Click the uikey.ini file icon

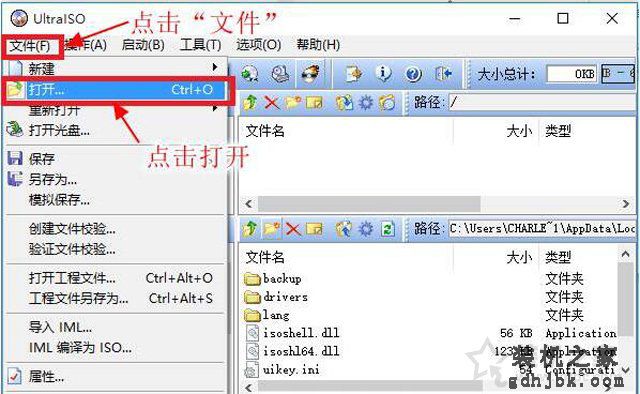pyautogui.click(x=251, y=370)
